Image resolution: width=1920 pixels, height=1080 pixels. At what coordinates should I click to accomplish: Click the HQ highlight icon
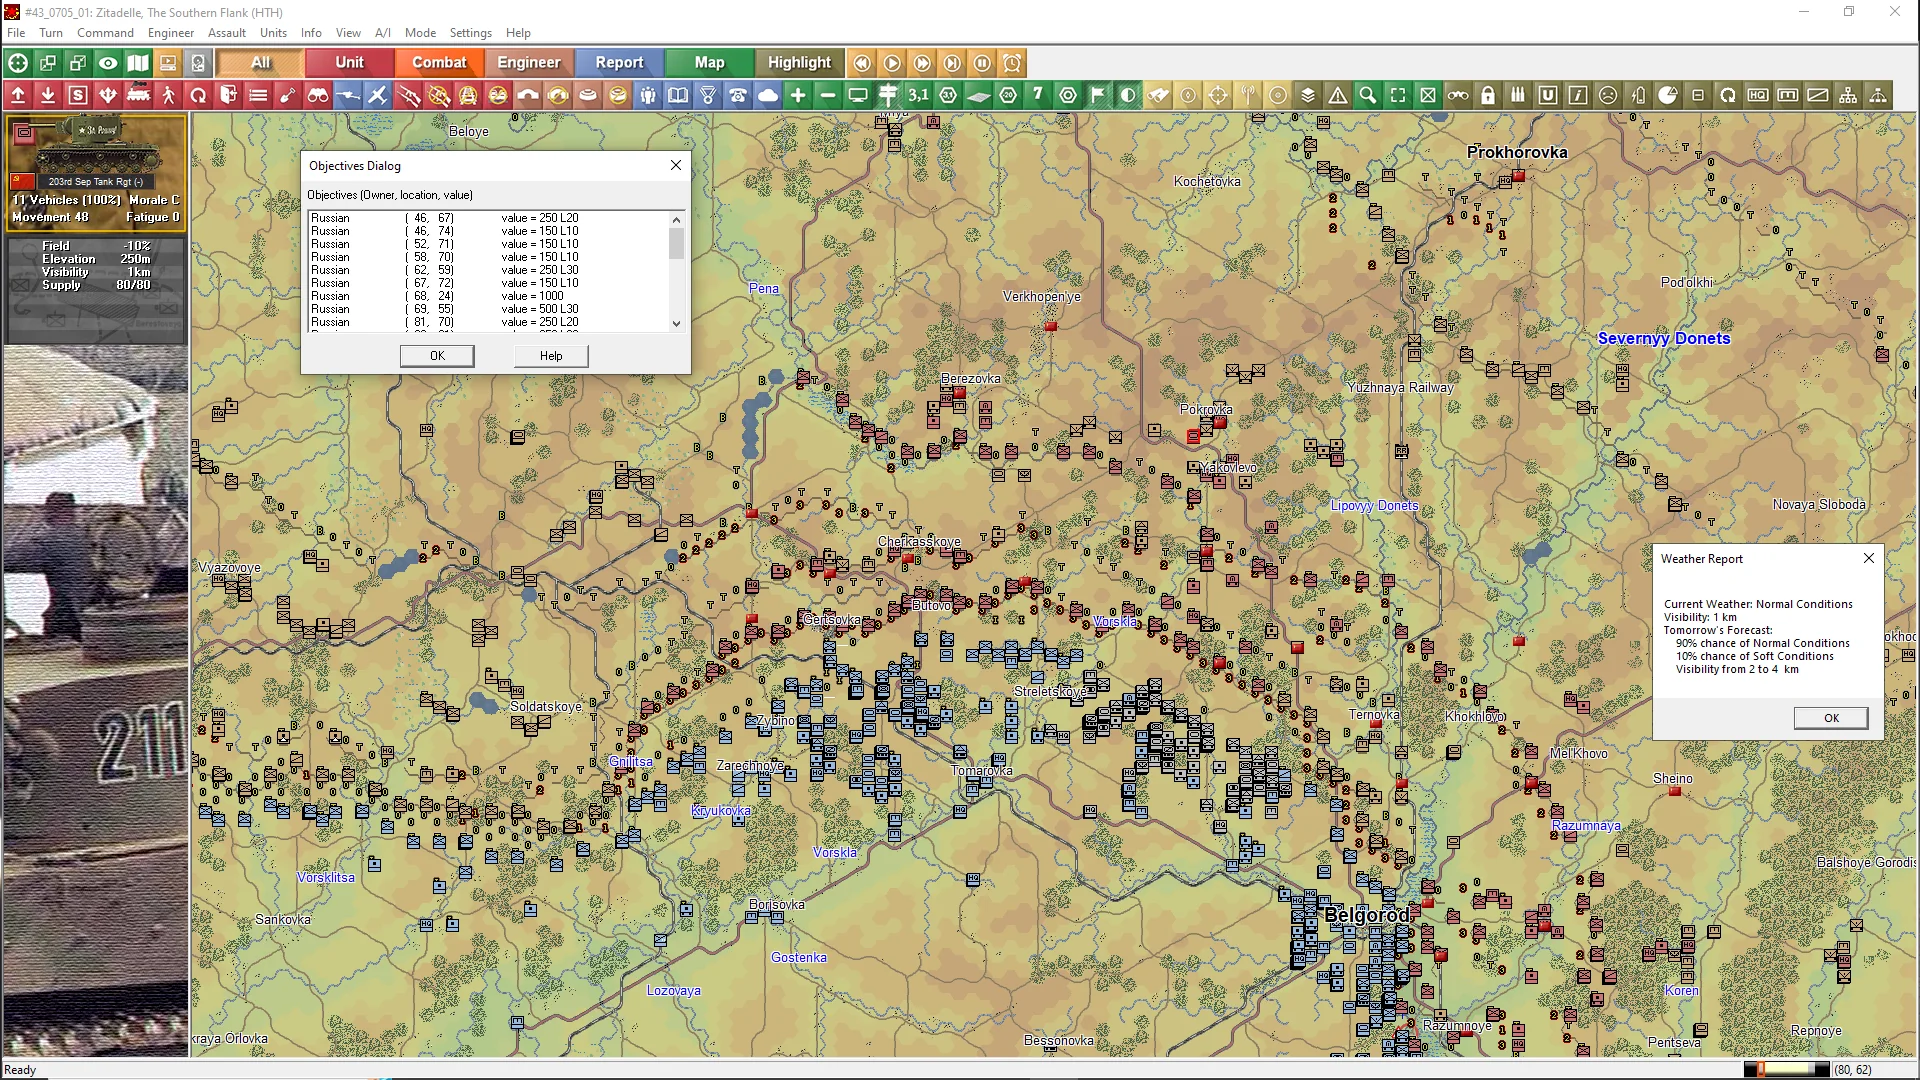tap(1758, 96)
